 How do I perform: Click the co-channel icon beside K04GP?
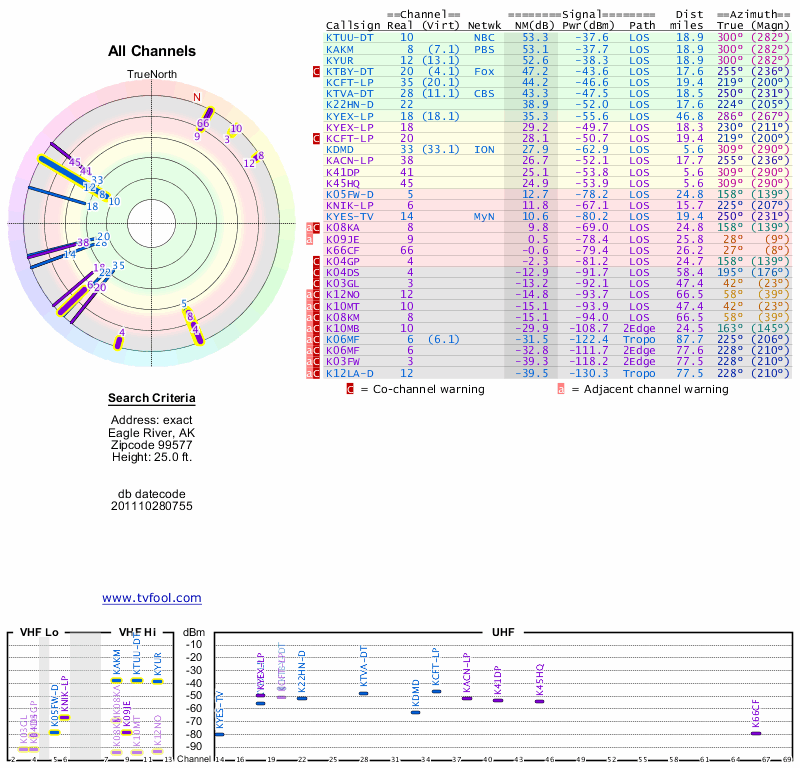point(316,261)
